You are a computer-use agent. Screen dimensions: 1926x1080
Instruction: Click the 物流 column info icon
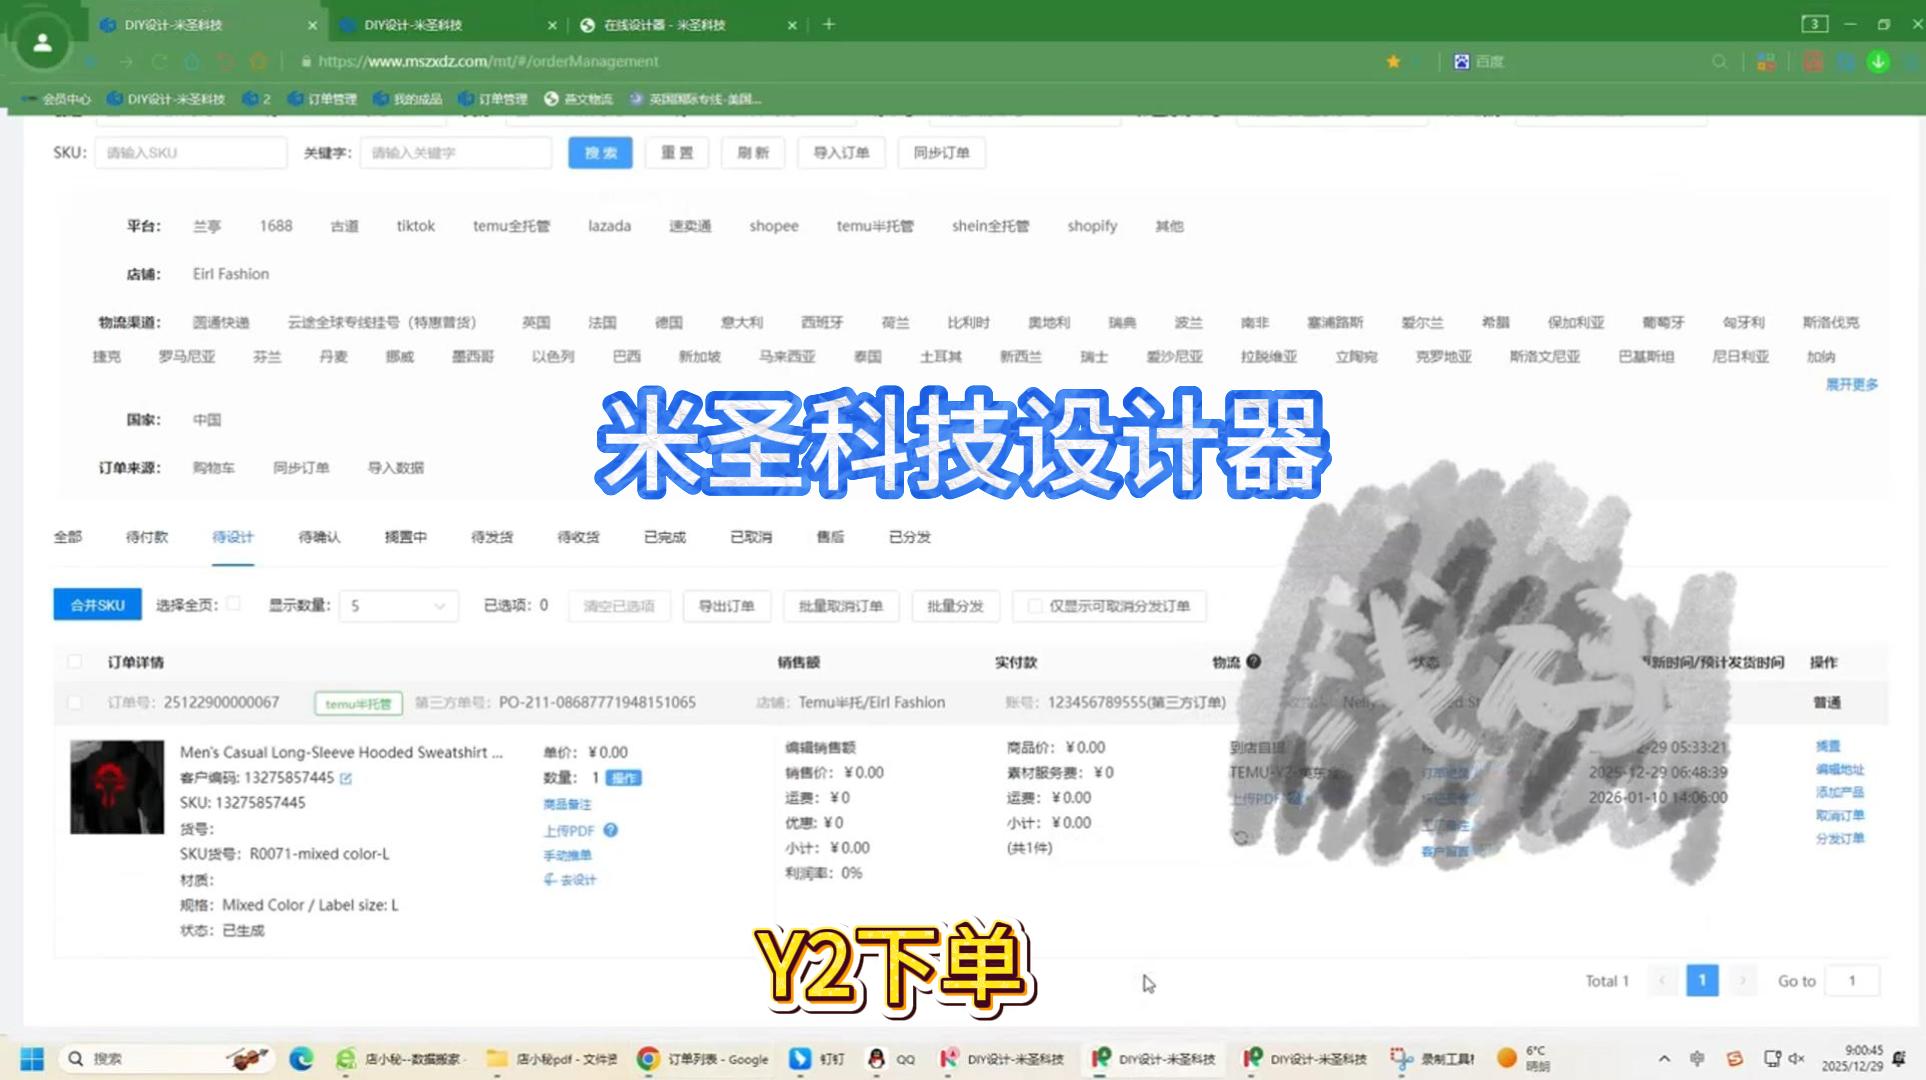click(1254, 662)
